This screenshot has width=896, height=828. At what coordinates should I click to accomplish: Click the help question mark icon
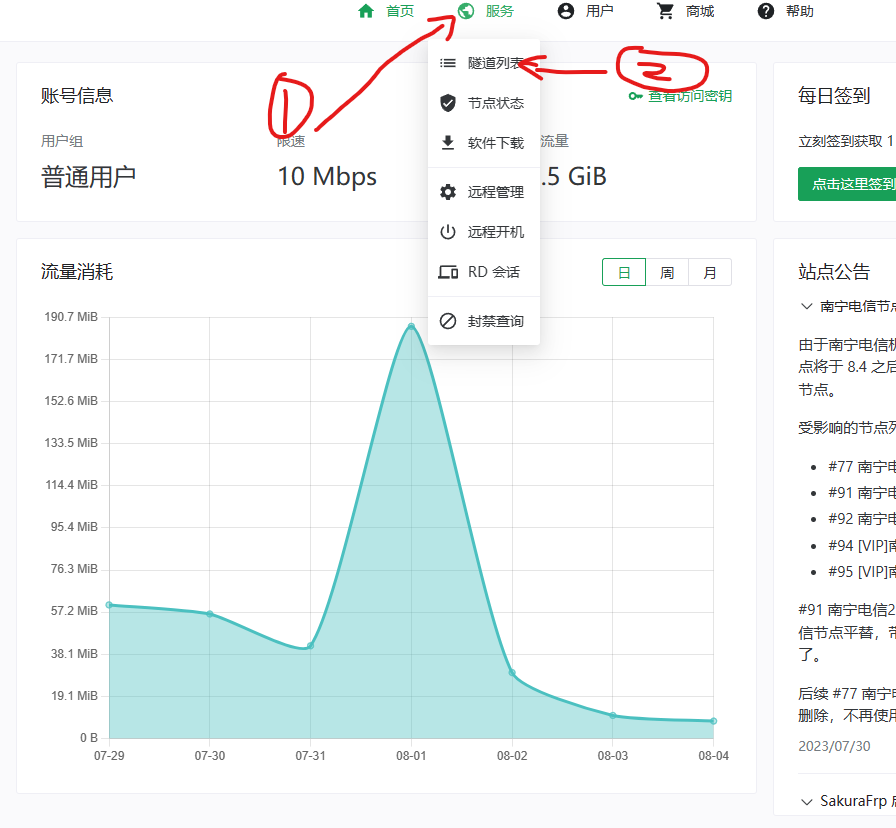click(766, 11)
